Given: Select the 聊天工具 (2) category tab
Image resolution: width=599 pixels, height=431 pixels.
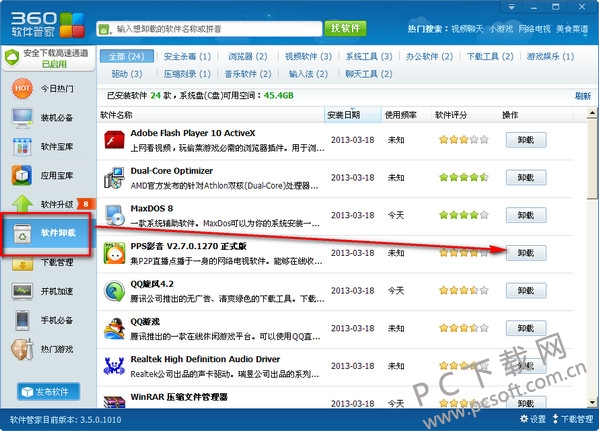Looking at the screenshot, I should [x=369, y=74].
